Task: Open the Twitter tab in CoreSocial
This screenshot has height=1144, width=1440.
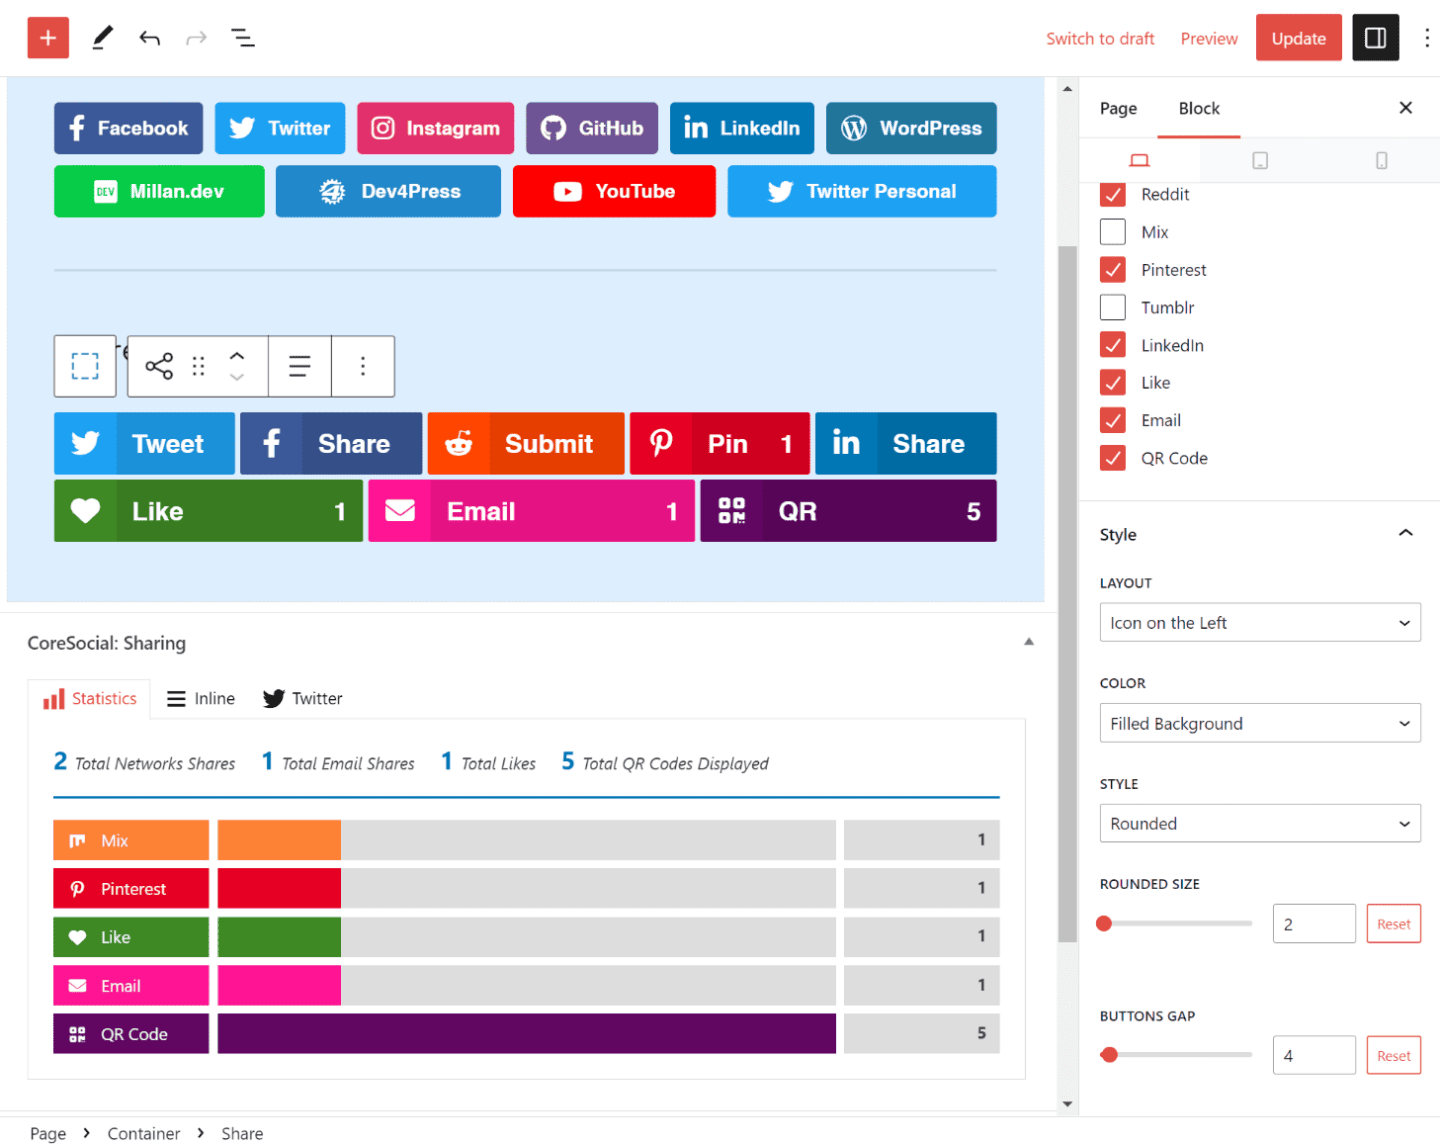Action: pos(302,699)
